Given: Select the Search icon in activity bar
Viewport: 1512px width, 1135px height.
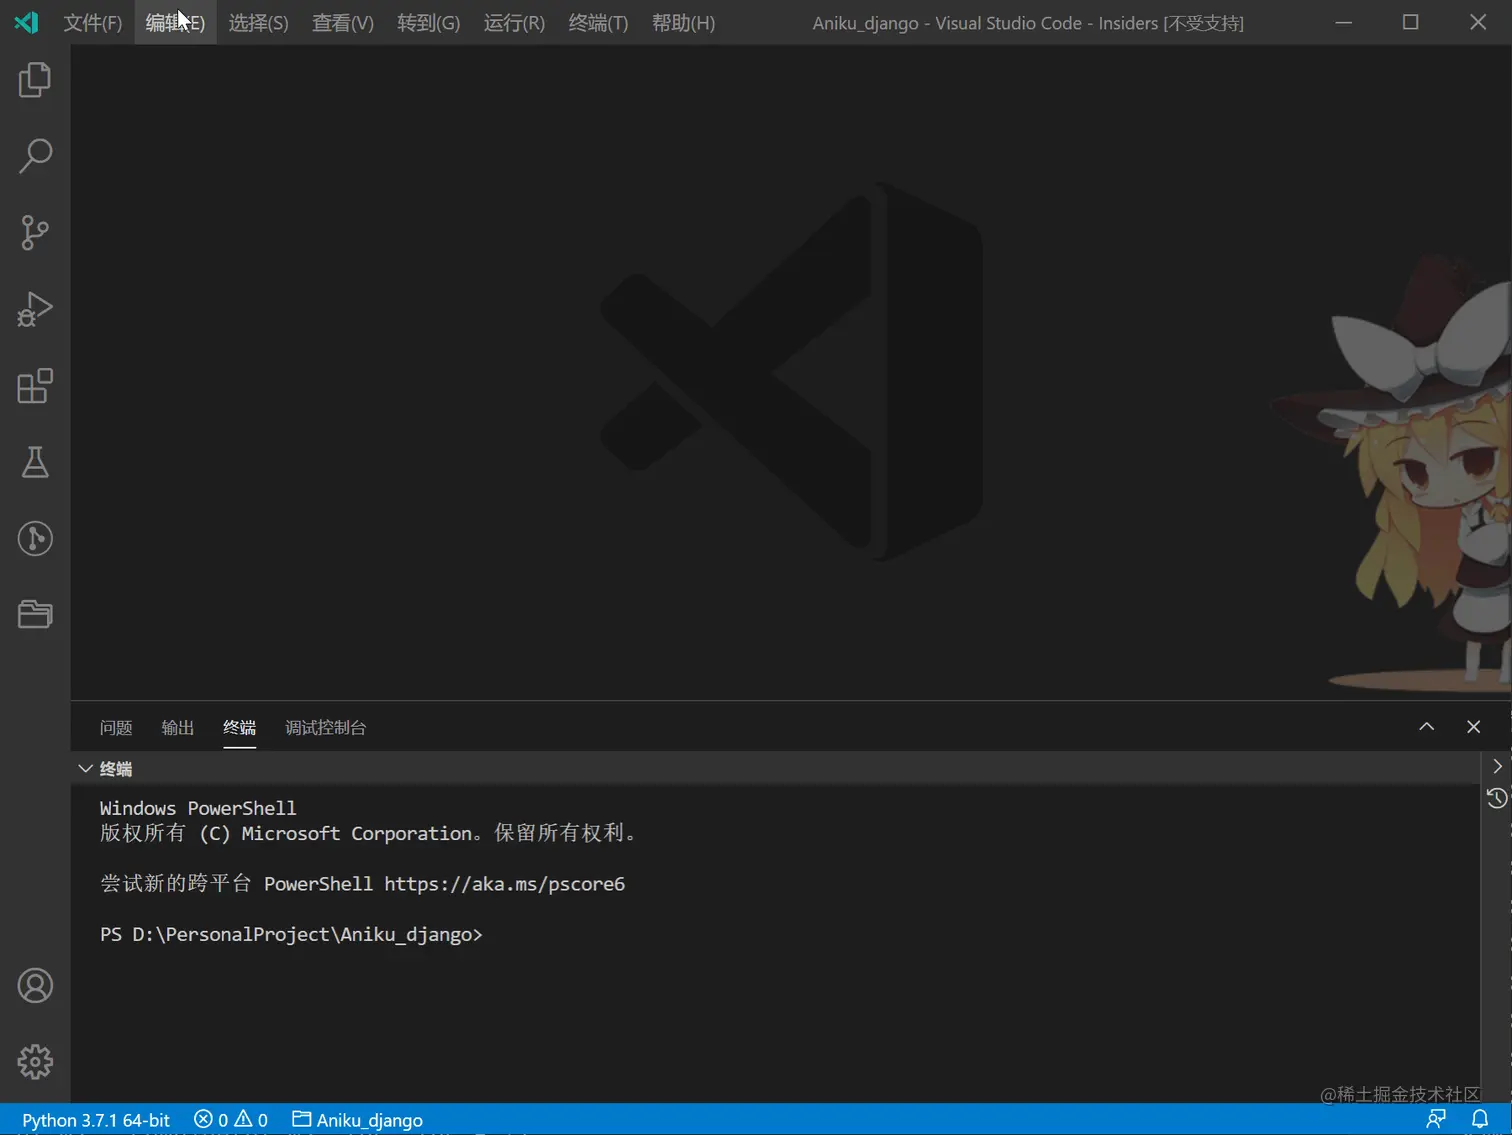Looking at the screenshot, I should tap(35, 156).
